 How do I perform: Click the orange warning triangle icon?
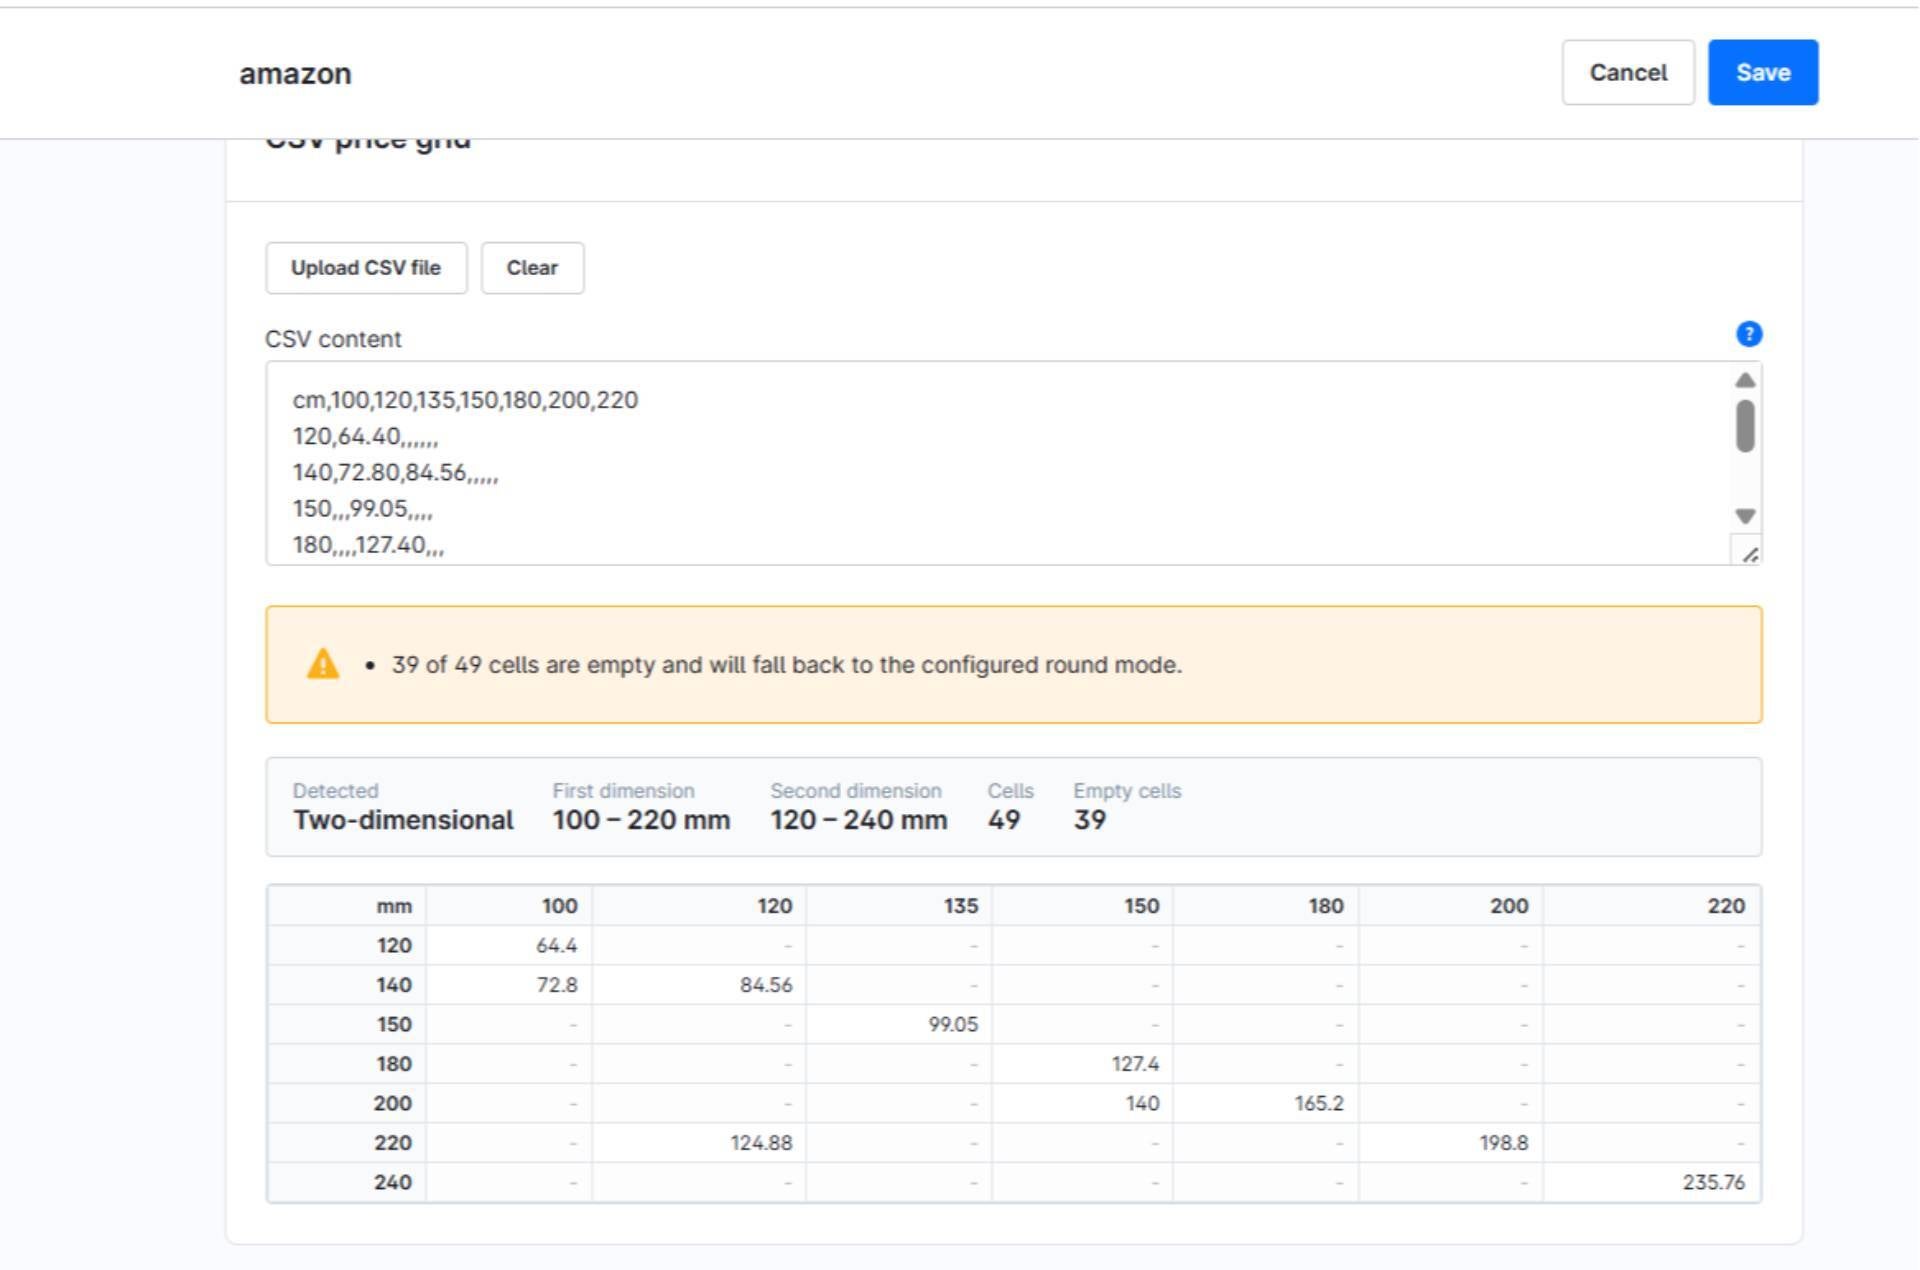click(322, 664)
